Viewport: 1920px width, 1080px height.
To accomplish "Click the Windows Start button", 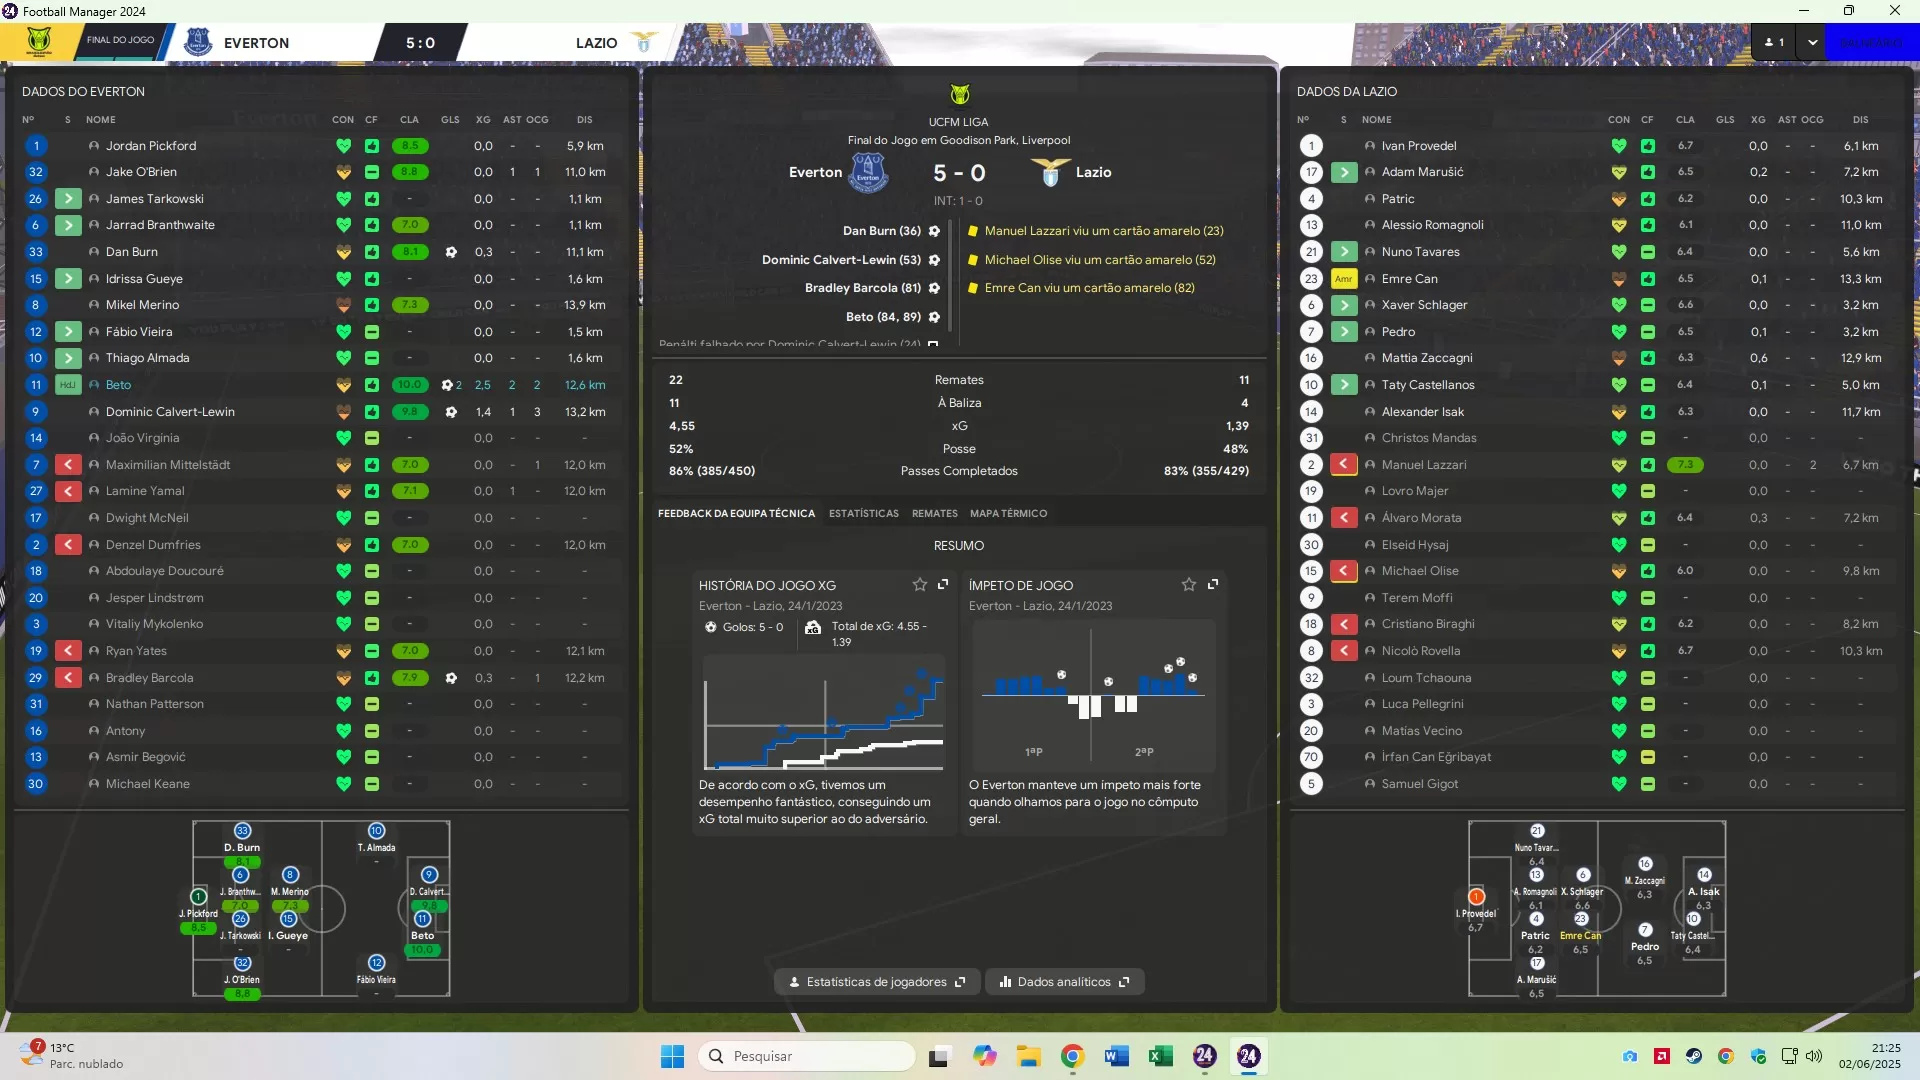I will click(x=672, y=1056).
